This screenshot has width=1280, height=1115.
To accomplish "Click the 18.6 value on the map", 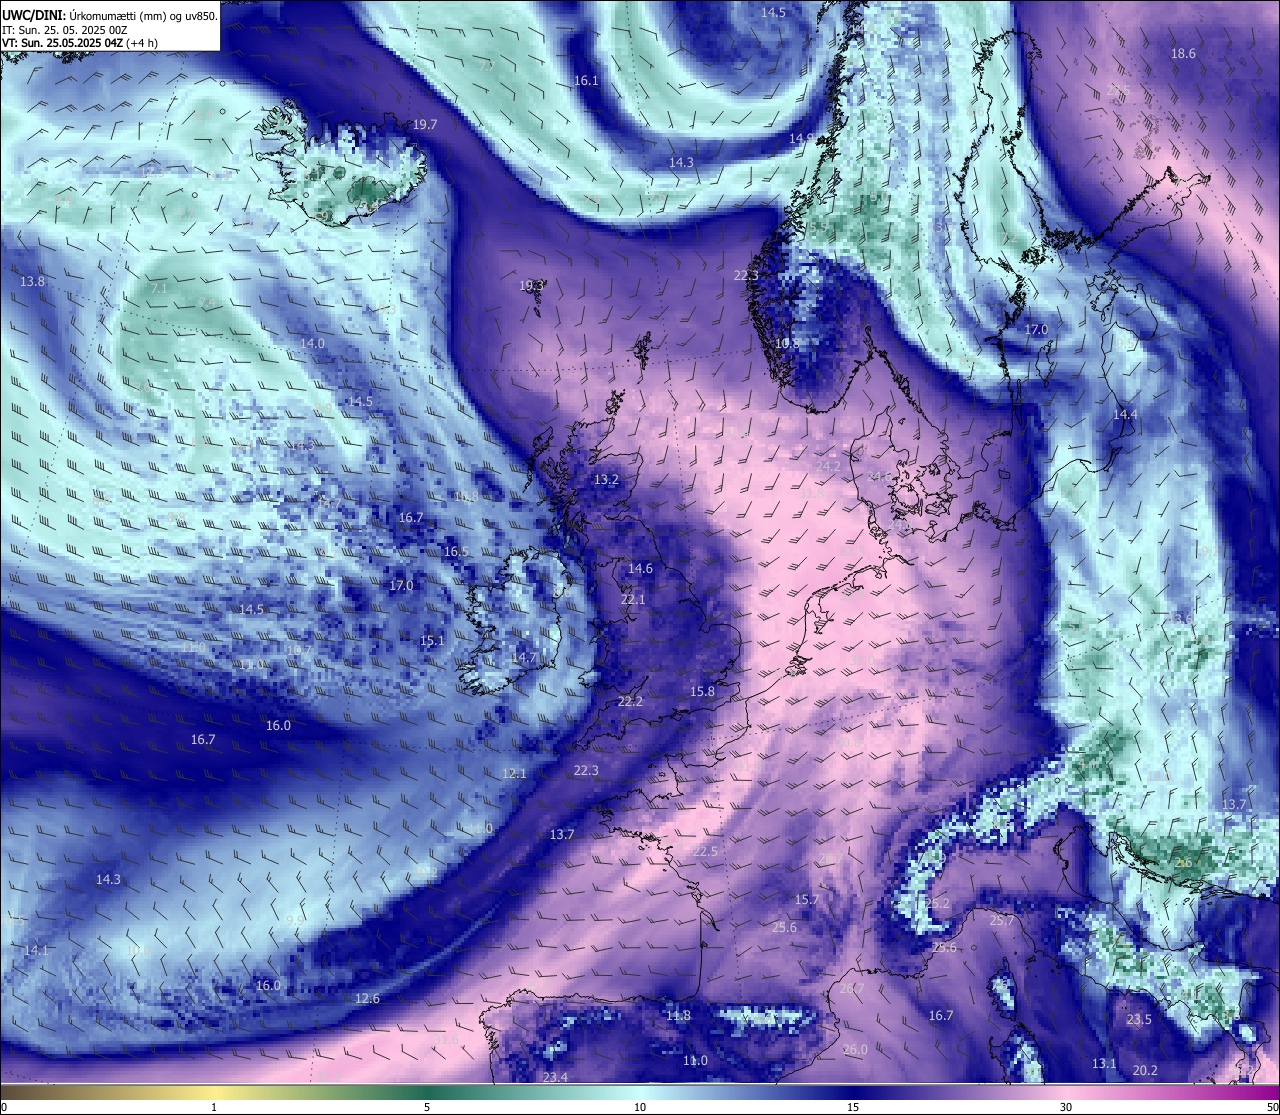I will point(1183,54).
